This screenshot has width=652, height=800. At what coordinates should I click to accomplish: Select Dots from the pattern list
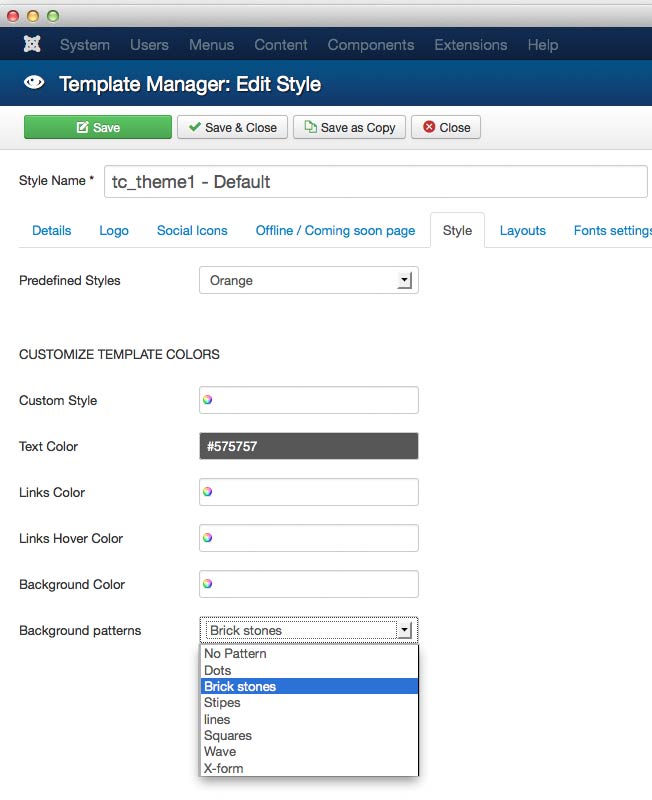coord(218,670)
